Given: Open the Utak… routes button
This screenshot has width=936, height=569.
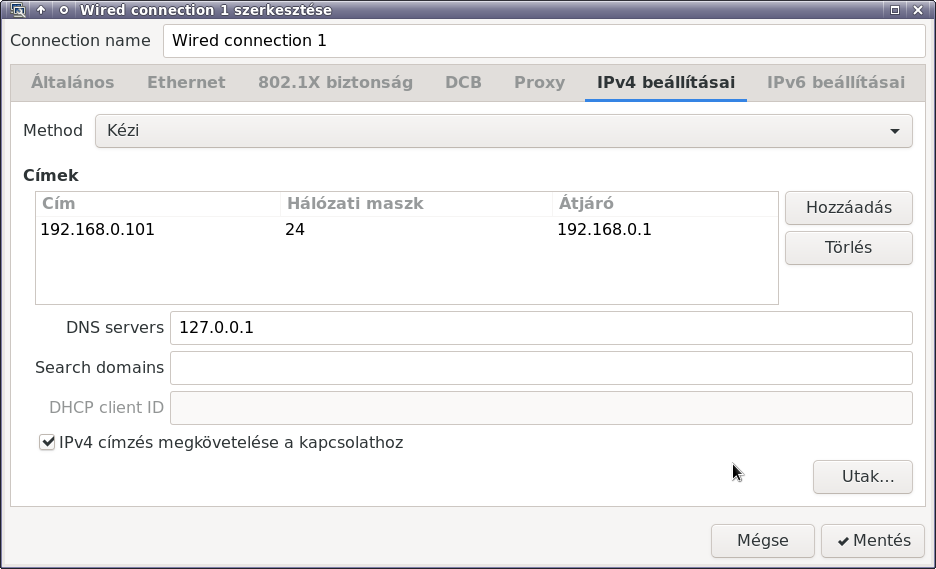Looking at the screenshot, I should point(863,476).
